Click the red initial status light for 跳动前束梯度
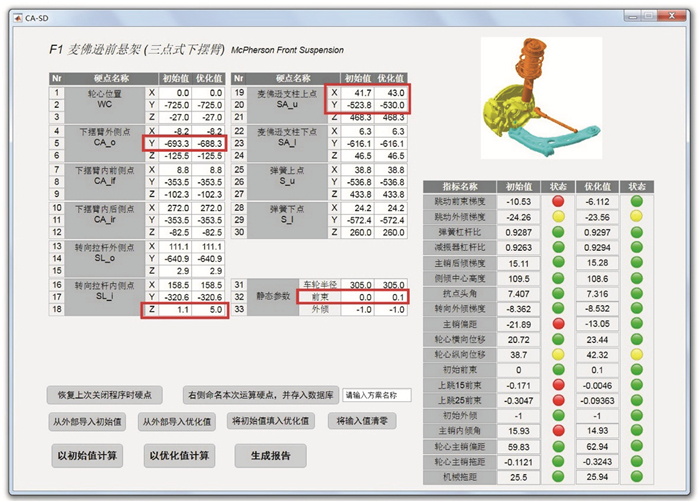The image size is (700, 502). pyautogui.click(x=558, y=201)
